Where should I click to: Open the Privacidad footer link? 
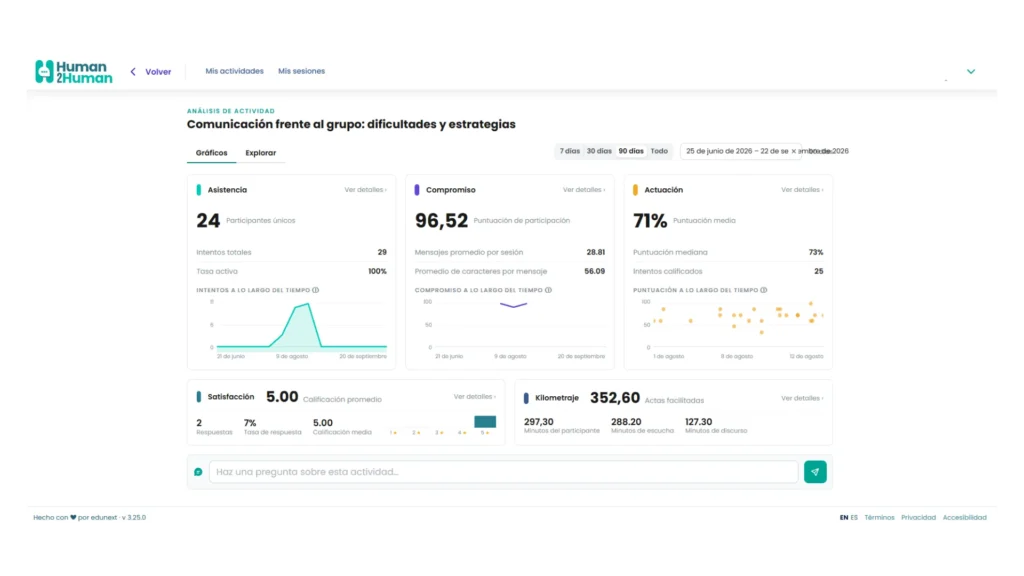pos(918,518)
